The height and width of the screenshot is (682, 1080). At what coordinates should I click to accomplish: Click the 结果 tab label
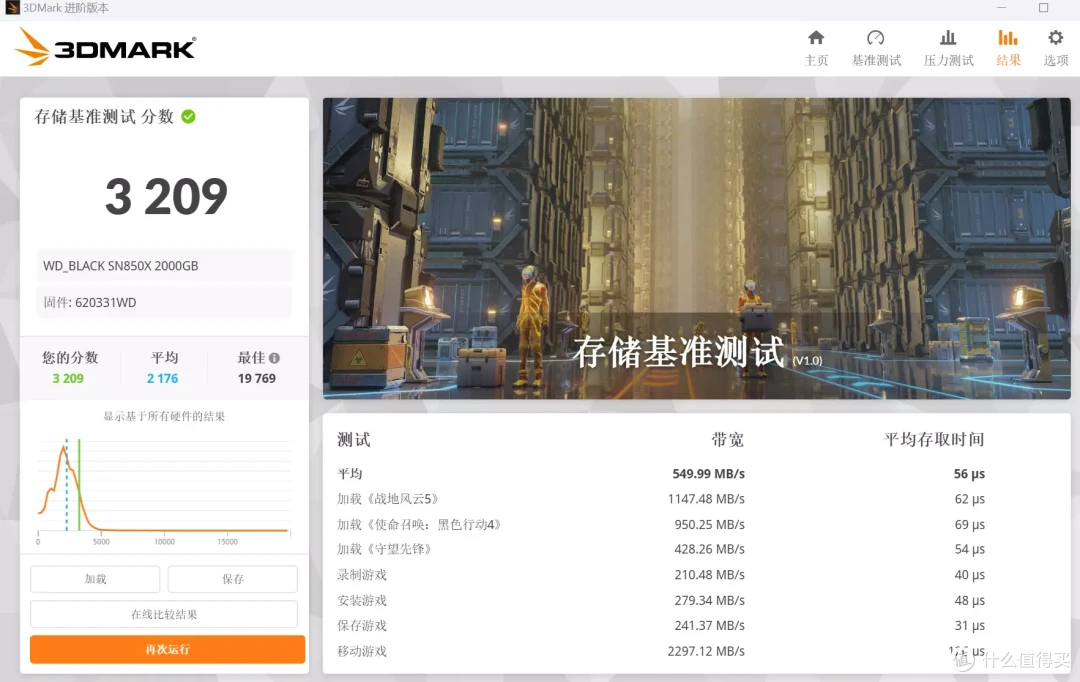(1008, 61)
